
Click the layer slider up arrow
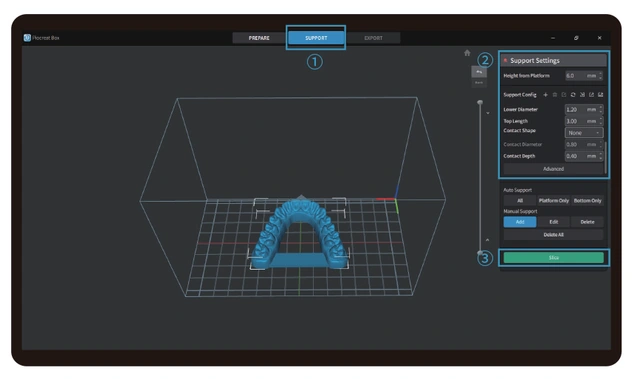487,240
